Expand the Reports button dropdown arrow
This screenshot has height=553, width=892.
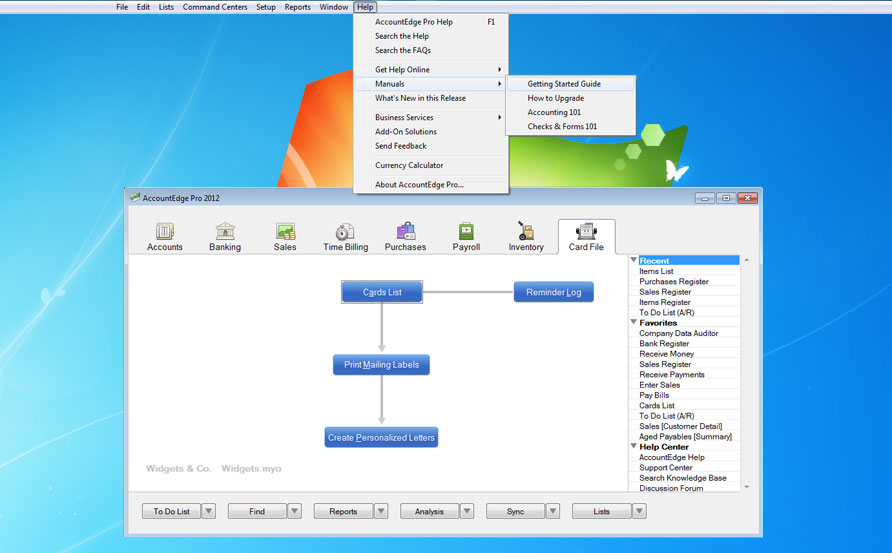click(x=381, y=511)
